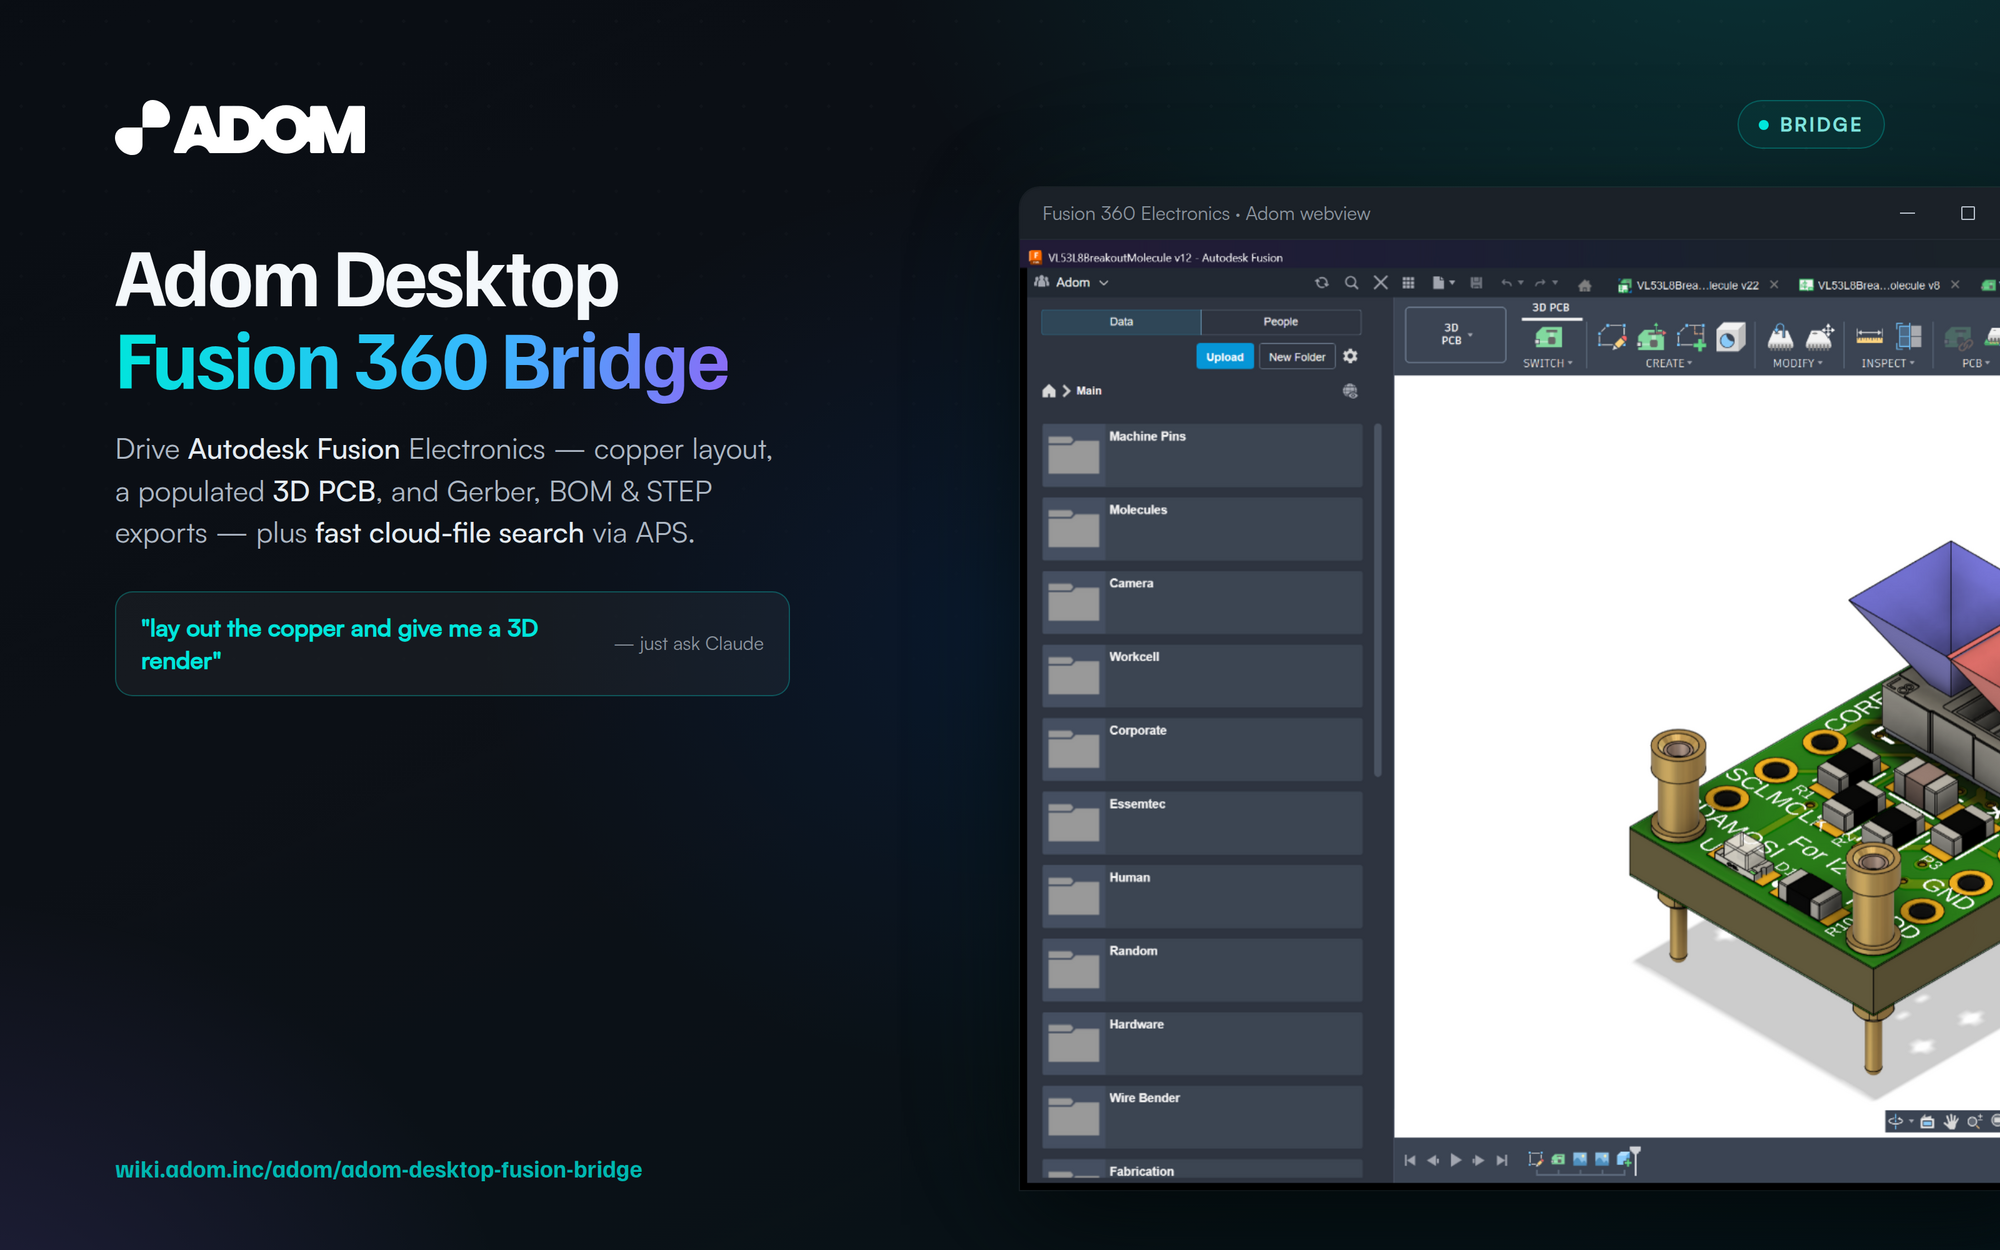The height and width of the screenshot is (1250, 2000).
Task: Expand the MODIFY dropdown menu
Action: pyautogui.click(x=1798, y=364)
